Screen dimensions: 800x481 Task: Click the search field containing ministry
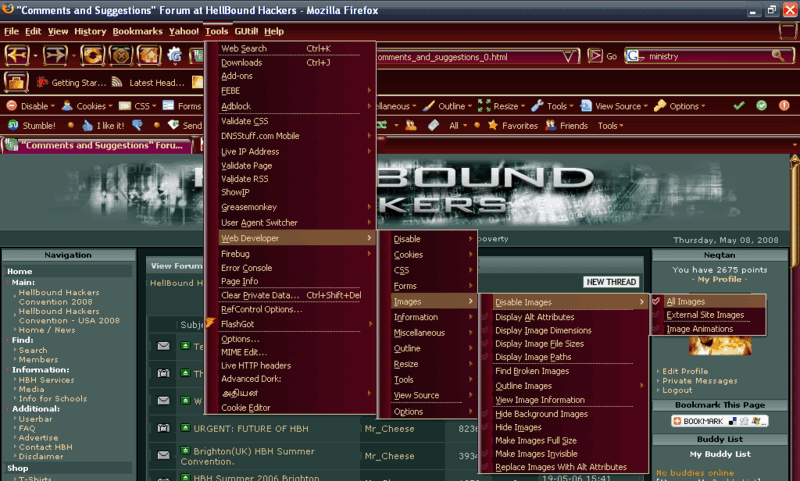pyautogui.click(x=707, y=56)
